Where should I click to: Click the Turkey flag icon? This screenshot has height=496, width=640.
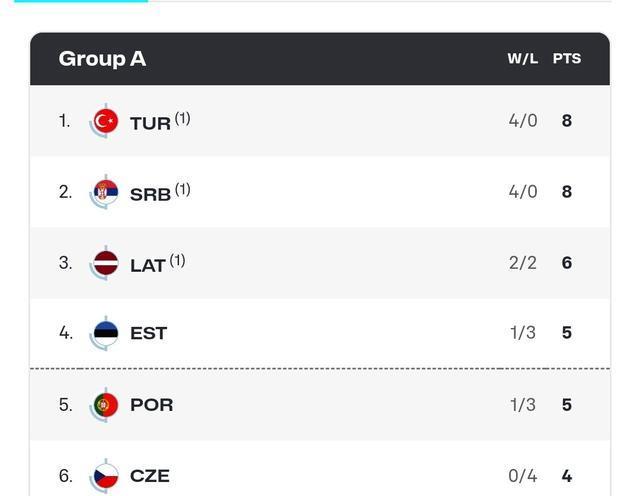105,121
